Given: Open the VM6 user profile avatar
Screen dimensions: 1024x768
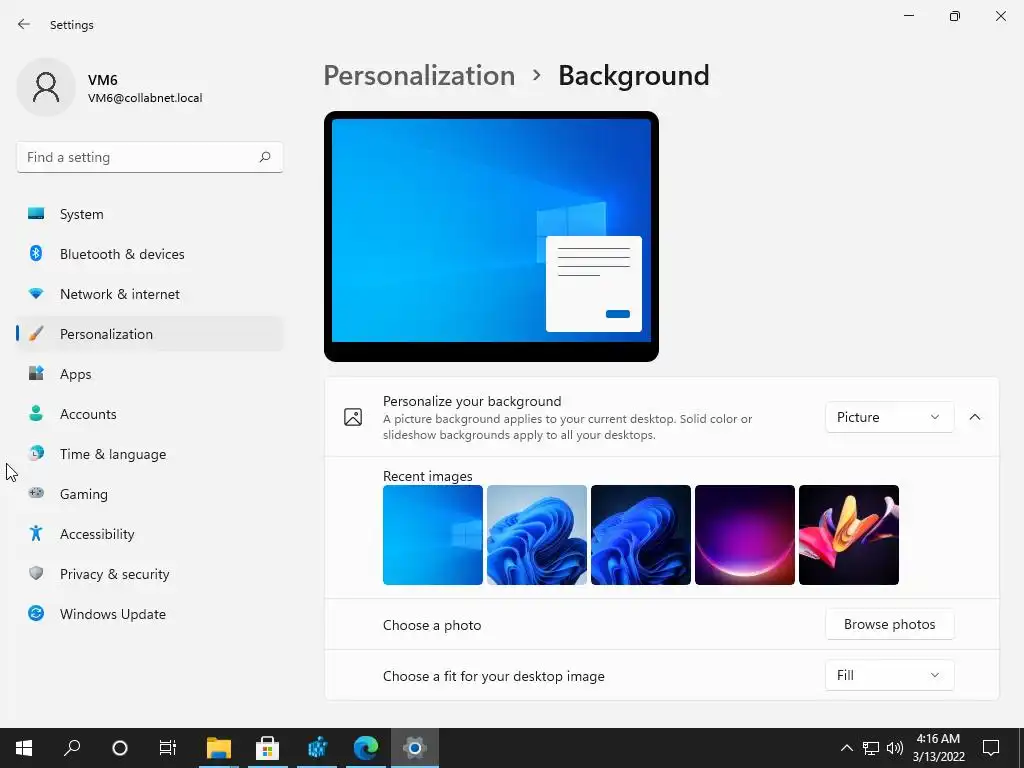Looking at the screenshot, I should [x=46, y=87].
